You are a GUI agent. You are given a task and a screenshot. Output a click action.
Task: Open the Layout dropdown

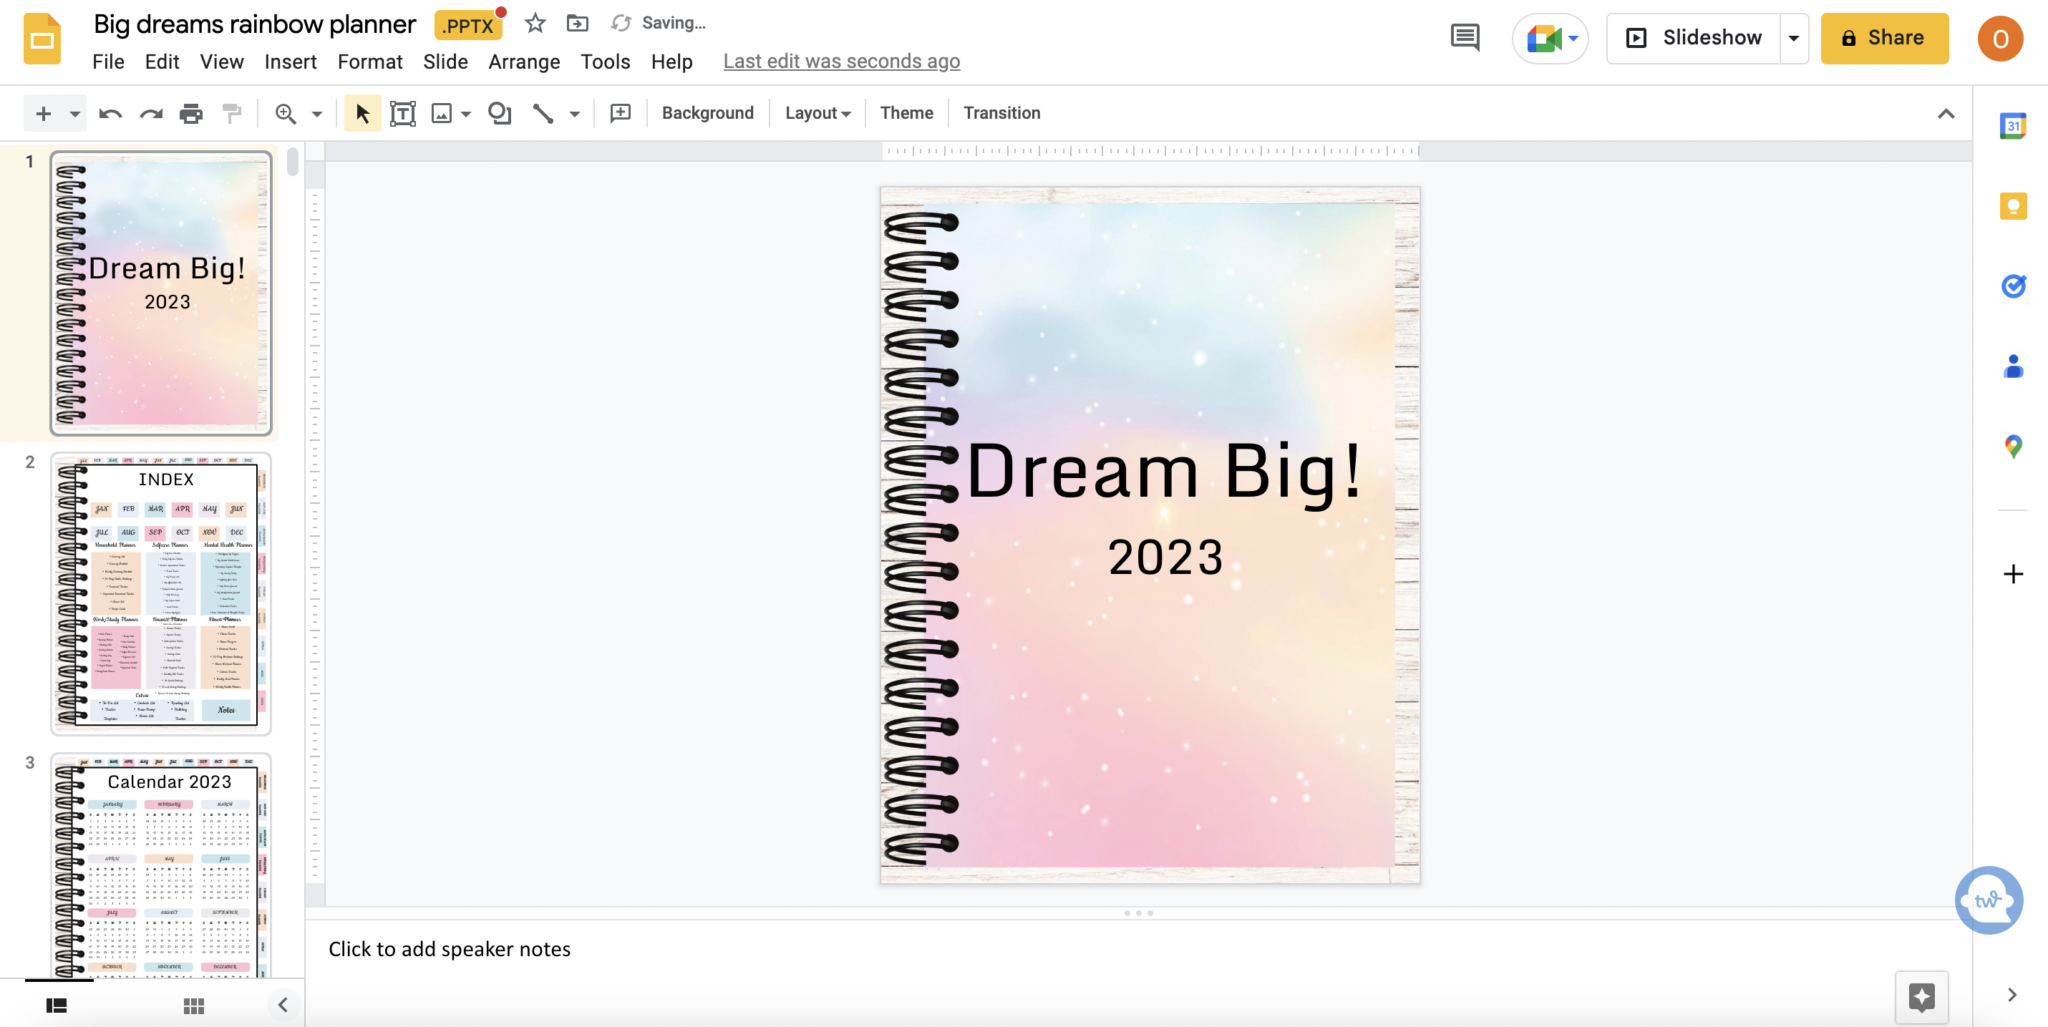[816, 113]
